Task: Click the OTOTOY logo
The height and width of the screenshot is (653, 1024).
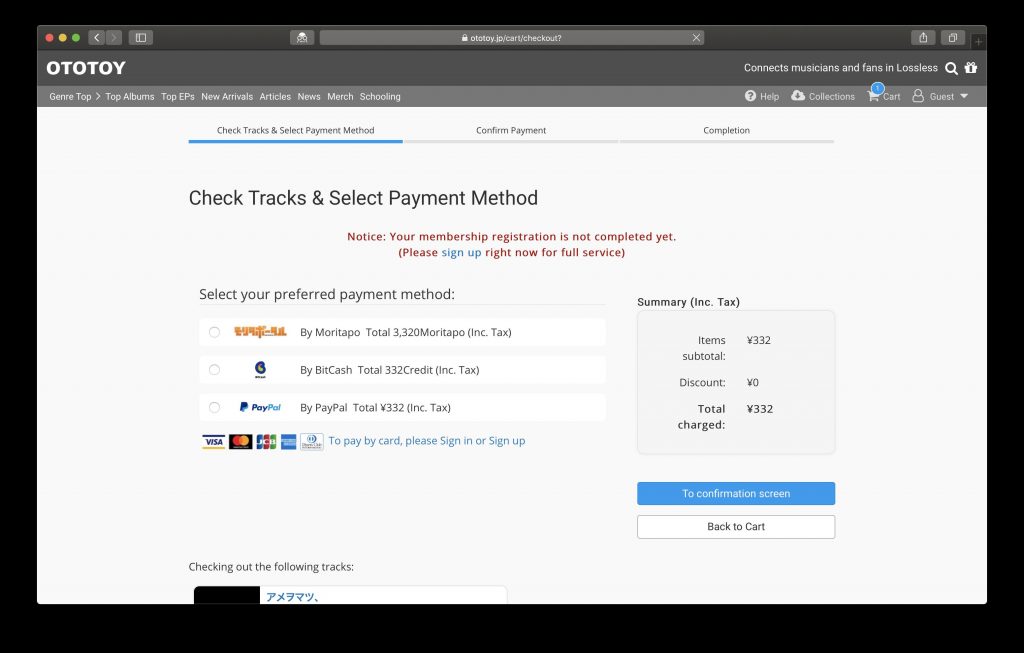Action: [86, 68]
